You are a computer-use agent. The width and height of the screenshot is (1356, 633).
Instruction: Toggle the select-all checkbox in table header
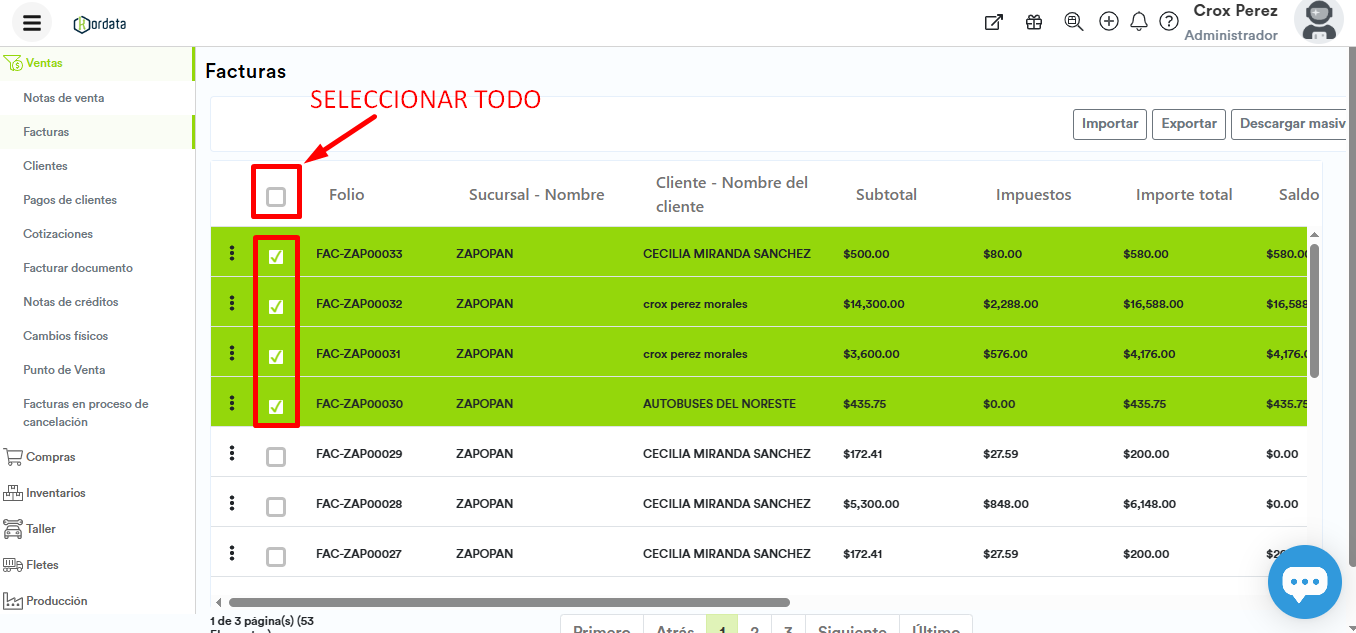[x=276, y=197]
